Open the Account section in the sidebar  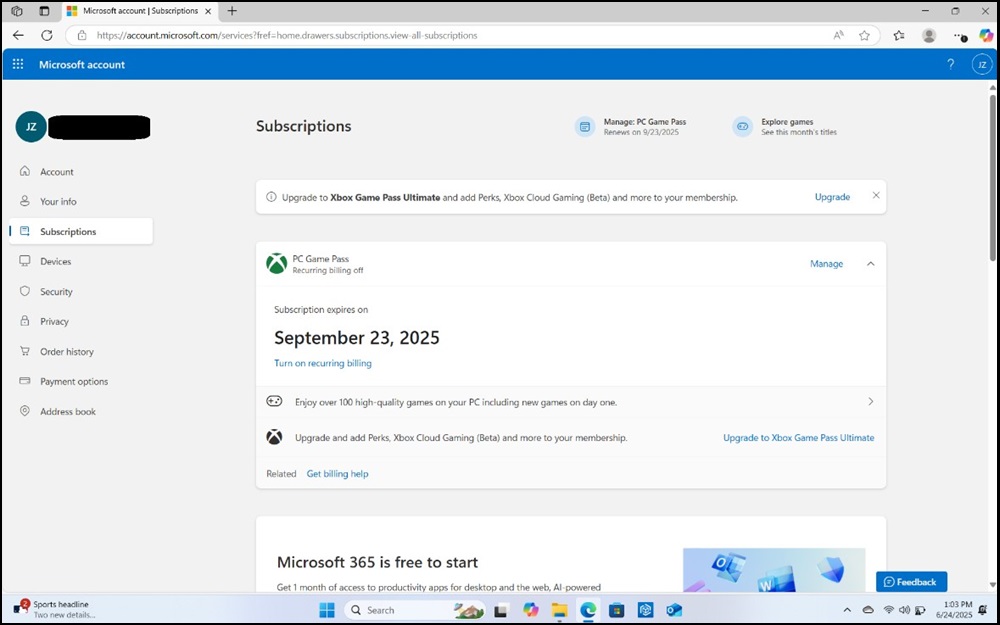point(56,171)
